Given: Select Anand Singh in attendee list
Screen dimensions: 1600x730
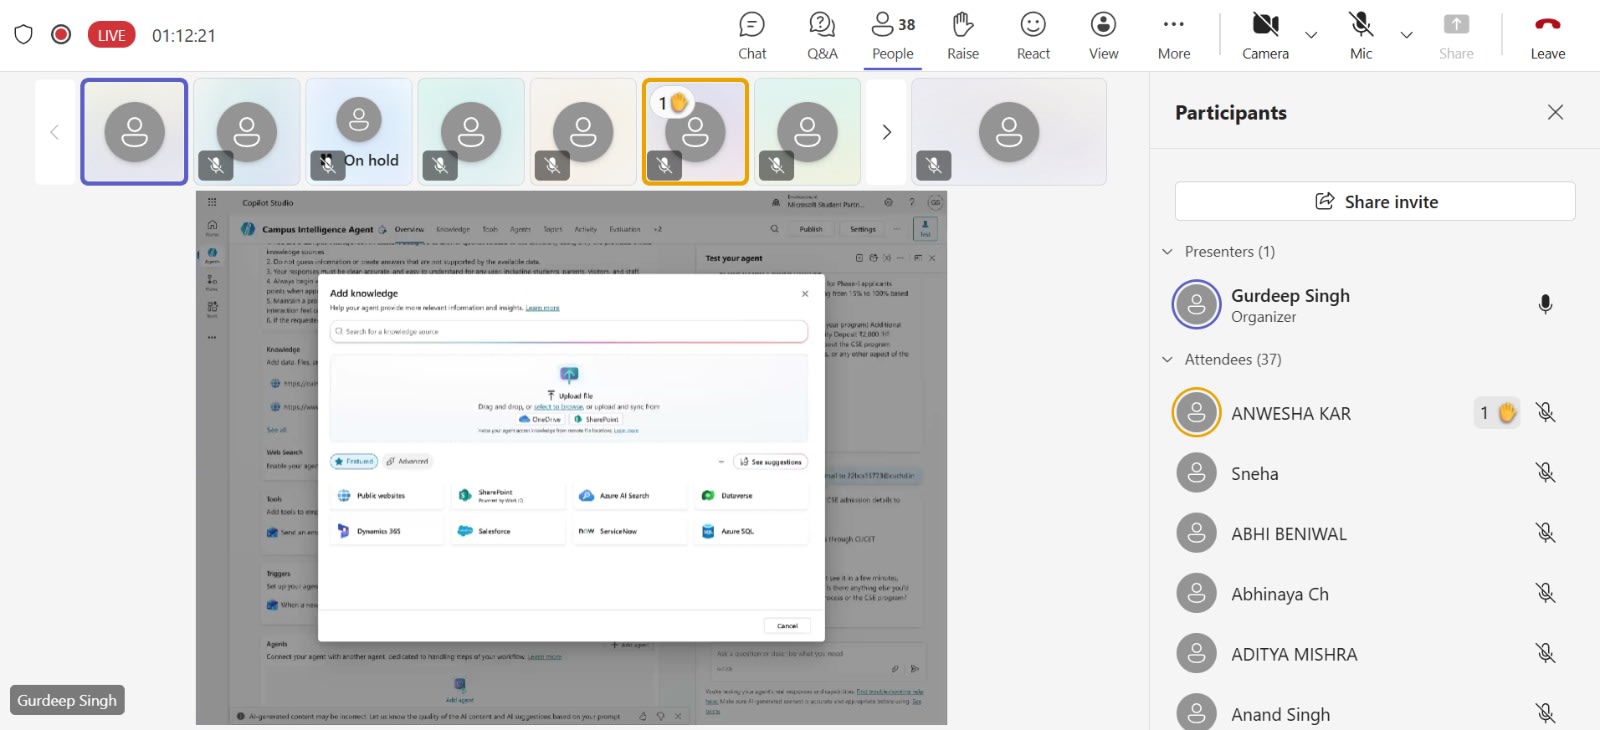Looking at the screenshot, I should pos(1375,711).
